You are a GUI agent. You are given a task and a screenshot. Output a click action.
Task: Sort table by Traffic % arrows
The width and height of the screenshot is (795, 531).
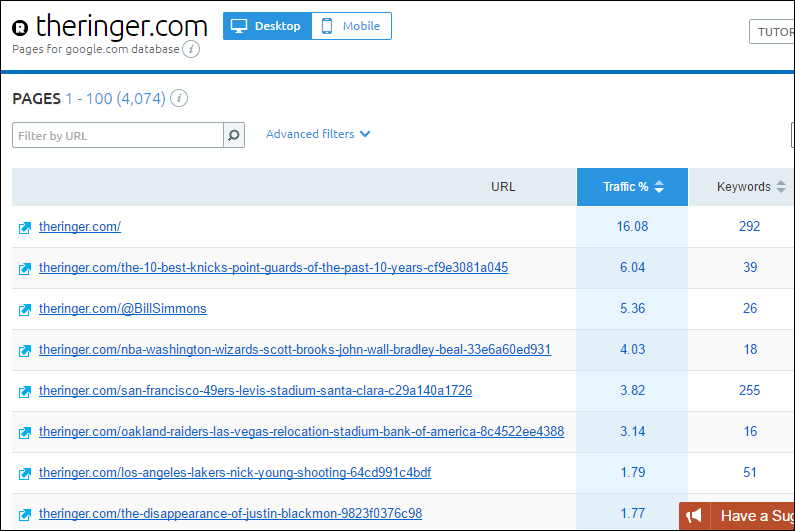[659, 187]
